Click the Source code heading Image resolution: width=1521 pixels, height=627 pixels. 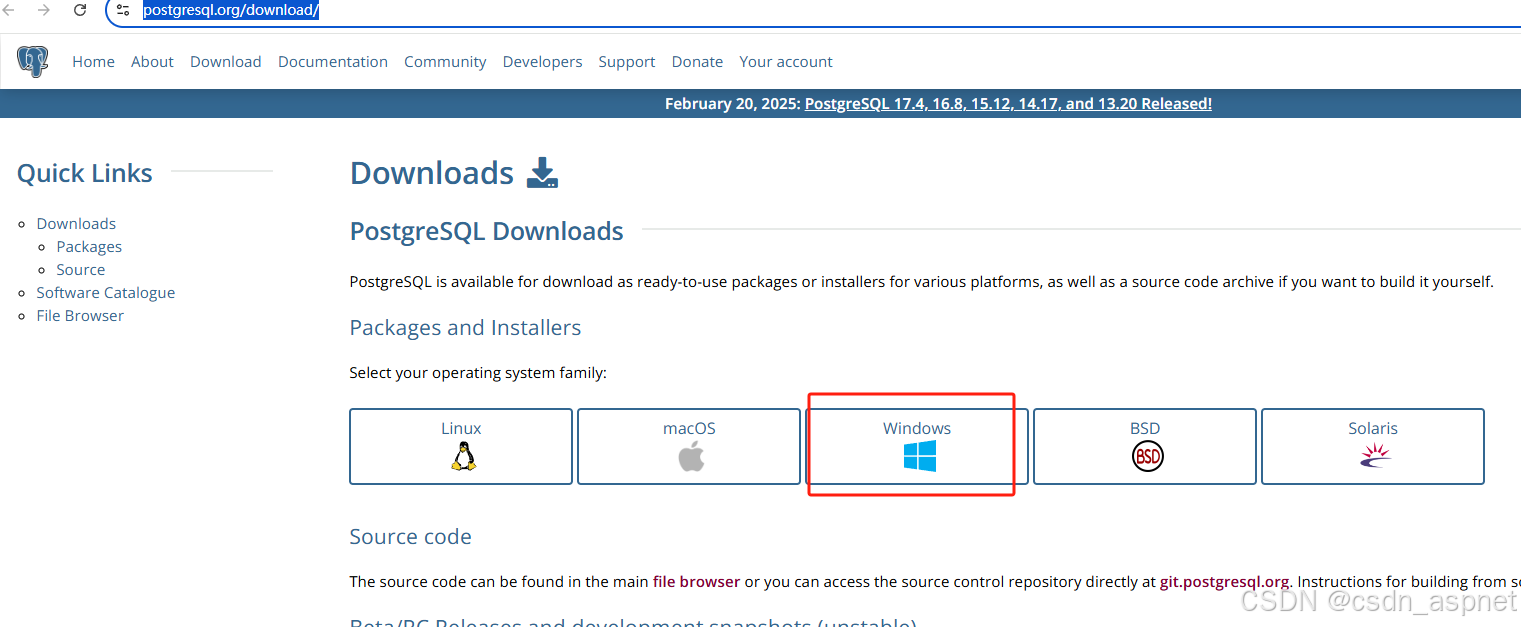(x=410, y=537)
